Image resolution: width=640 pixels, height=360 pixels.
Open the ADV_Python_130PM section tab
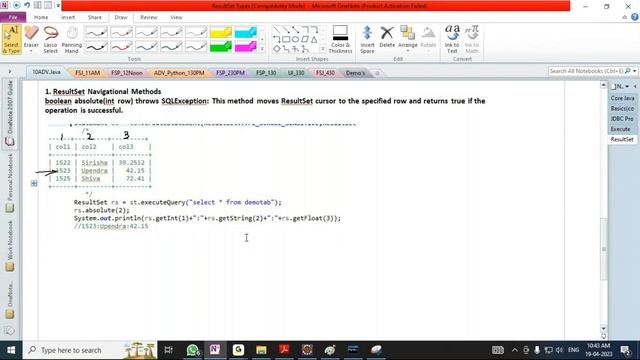point(179,73)
